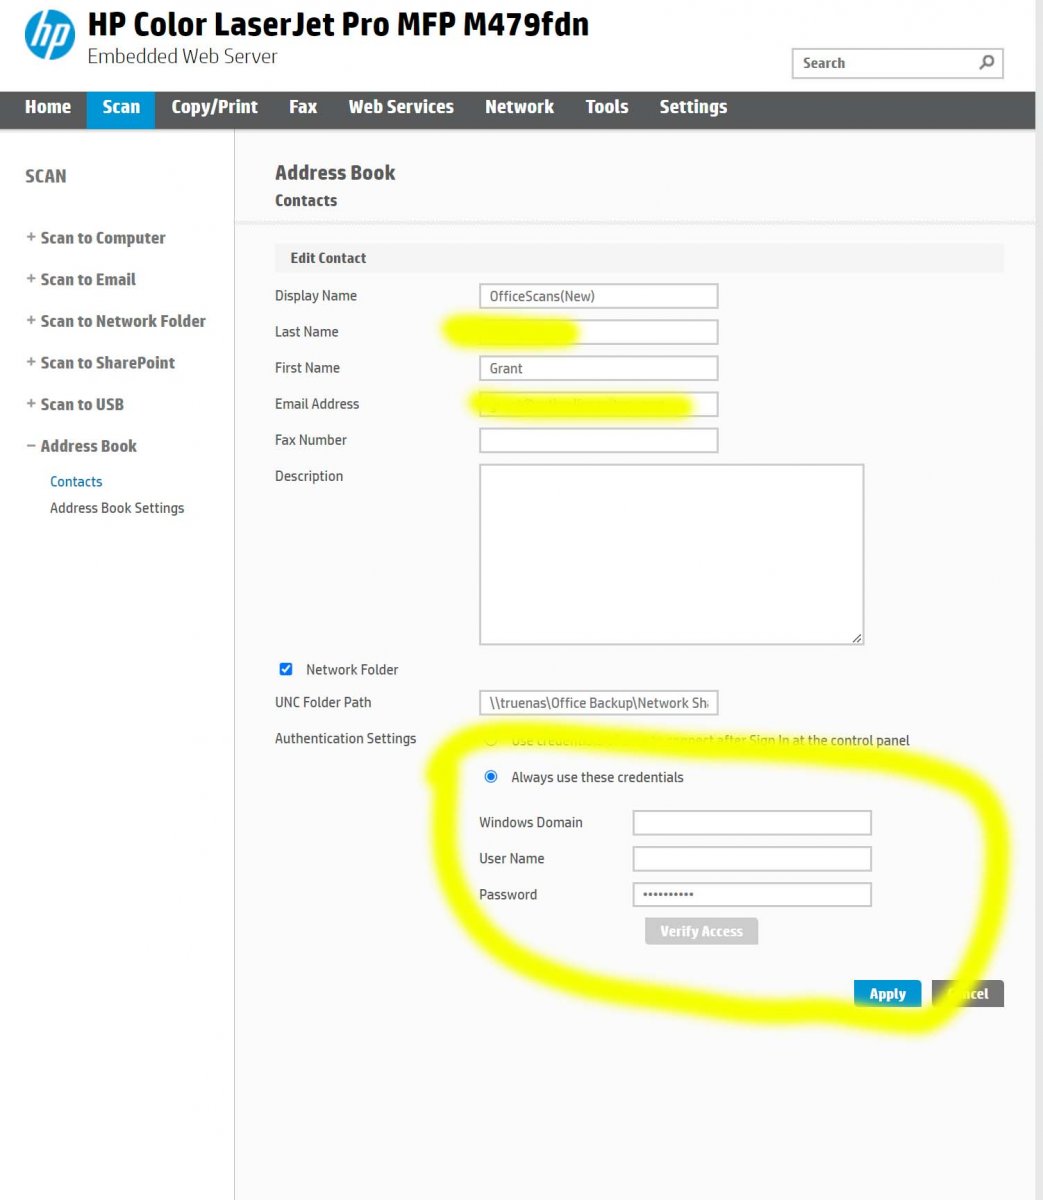Image resolution: width=1043 pixels, height=1200 pixels.
Task: Switch to the Fax tab
Action: click(x=303, y=107)
